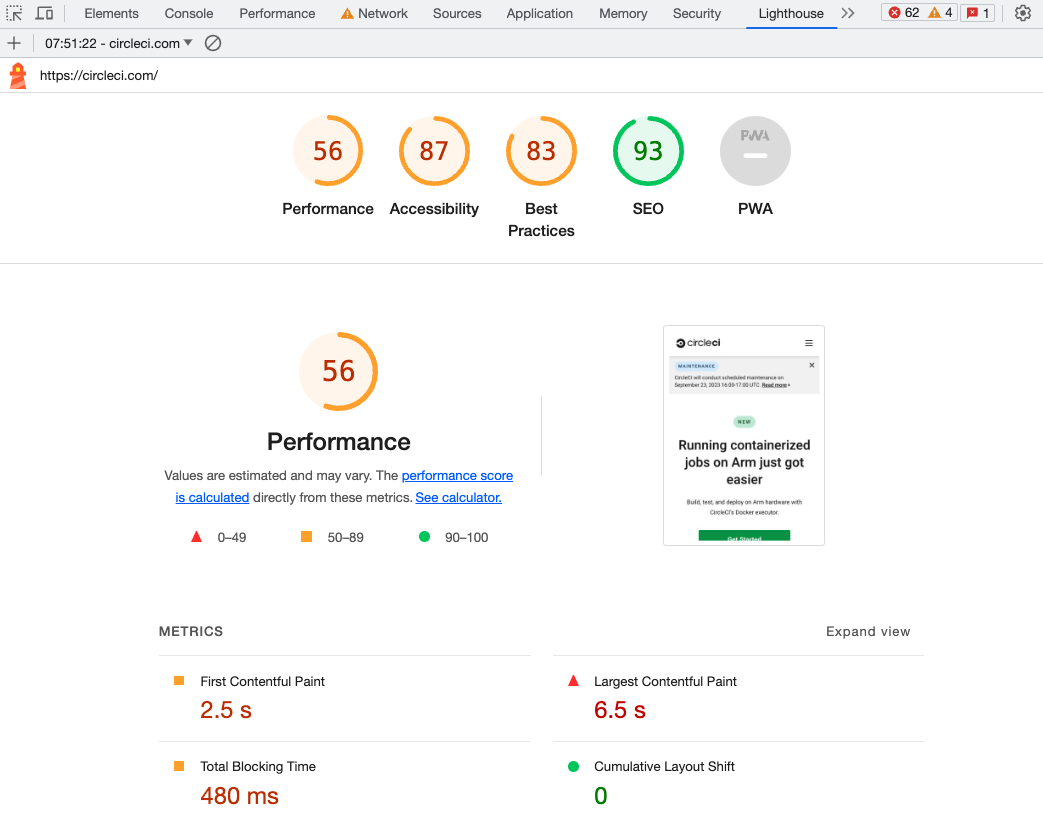Click the orange 50-89 legend marker
The width and height of the screenshot is (1043, 823).
[x=306, y=537]
